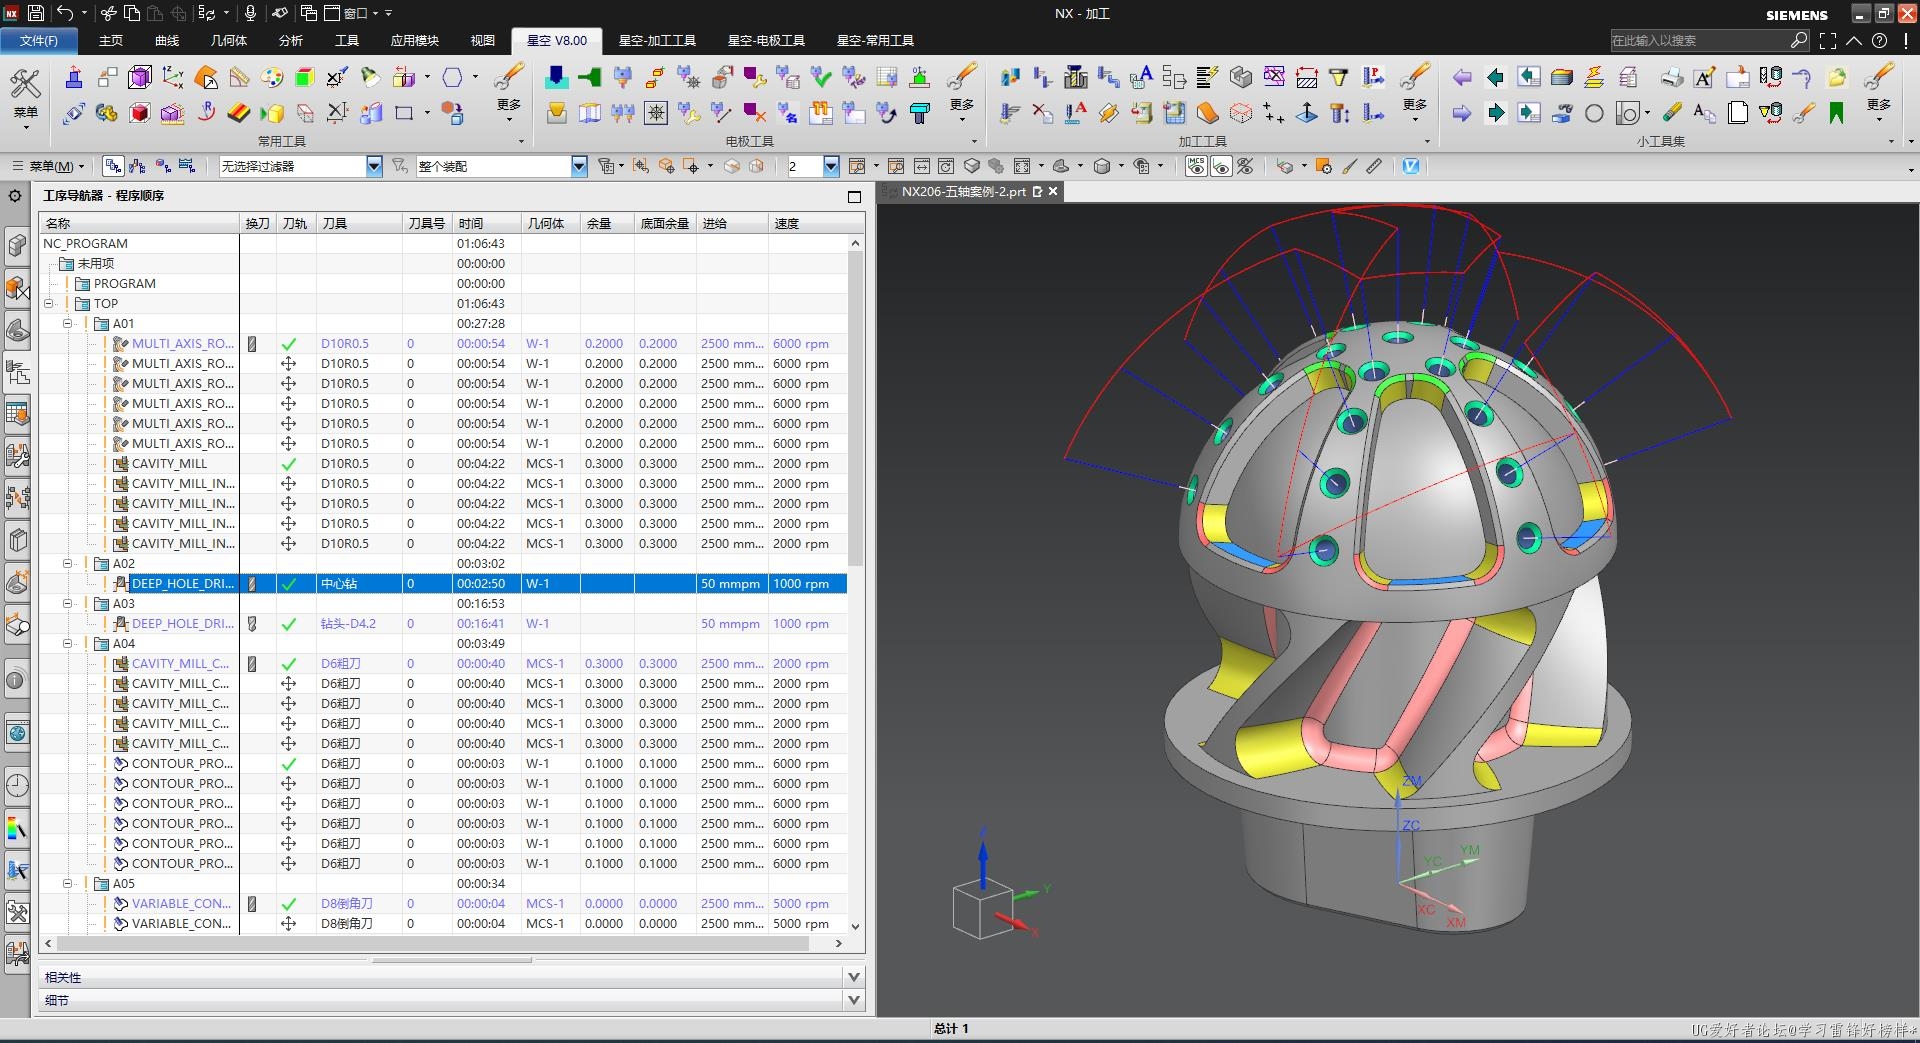Screen dimensions: 1920x1043
Task: Click the boxed spider-web icon in 电极工具
Action: click(656, 113)
